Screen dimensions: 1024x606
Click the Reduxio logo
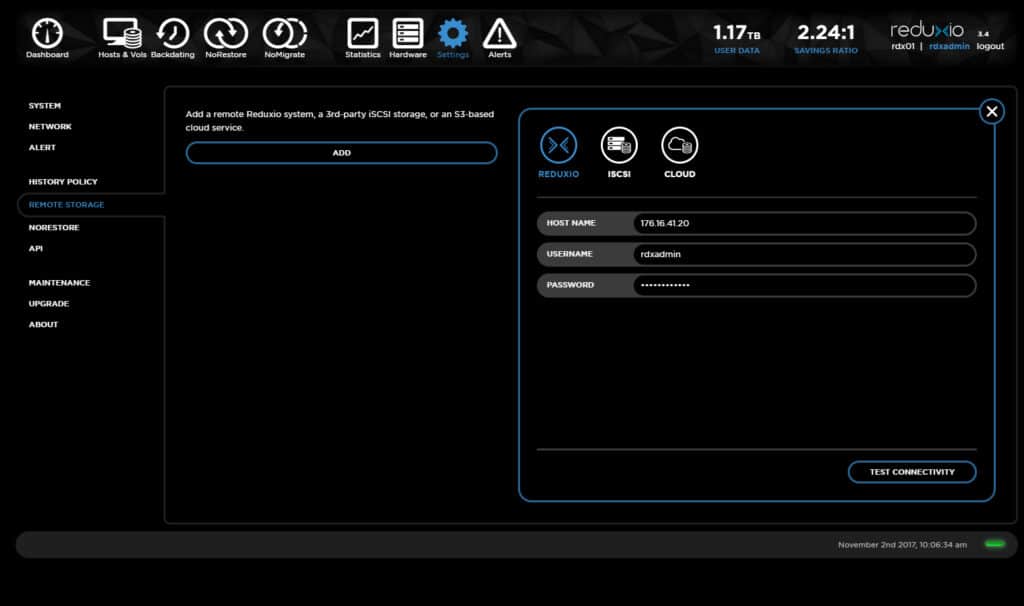927,30
